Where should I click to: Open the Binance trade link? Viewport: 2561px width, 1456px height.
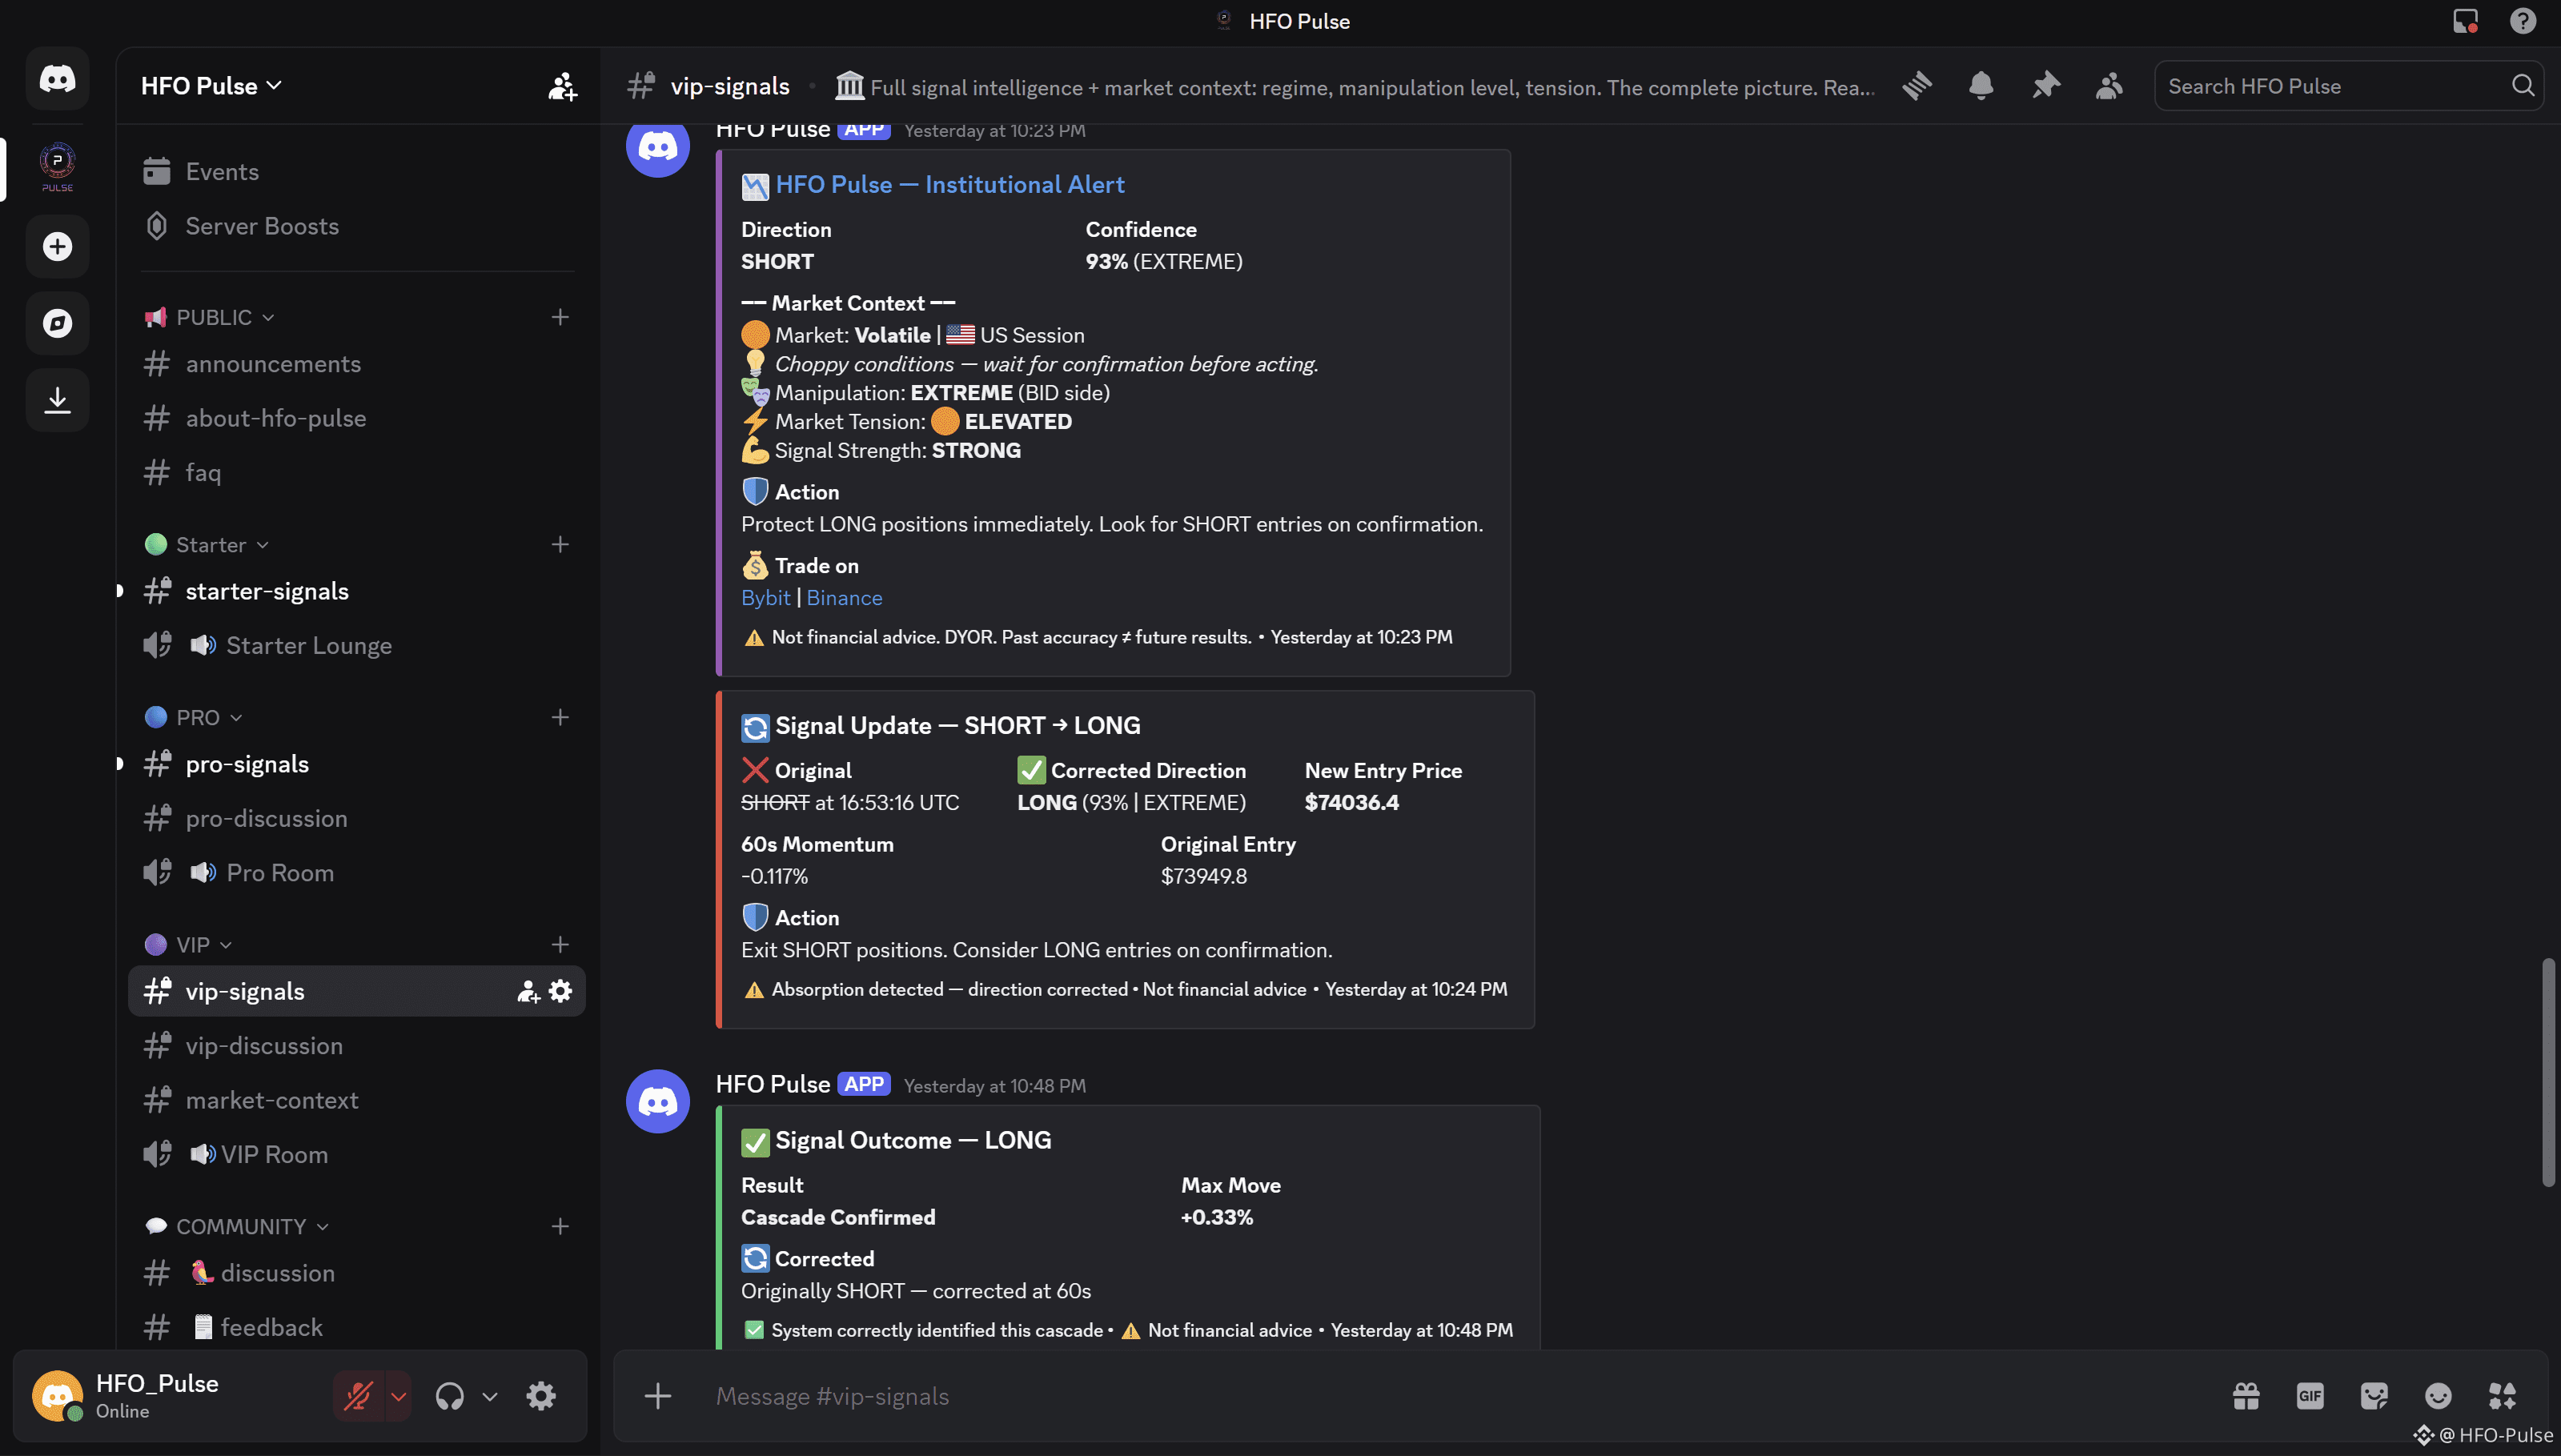pos(844,598)
